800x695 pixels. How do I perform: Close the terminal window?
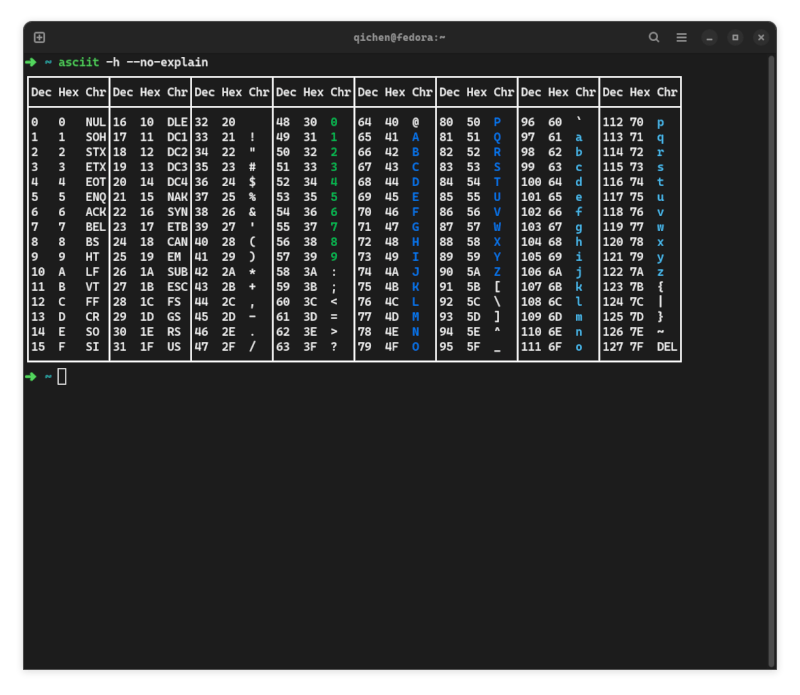(761, 37)
